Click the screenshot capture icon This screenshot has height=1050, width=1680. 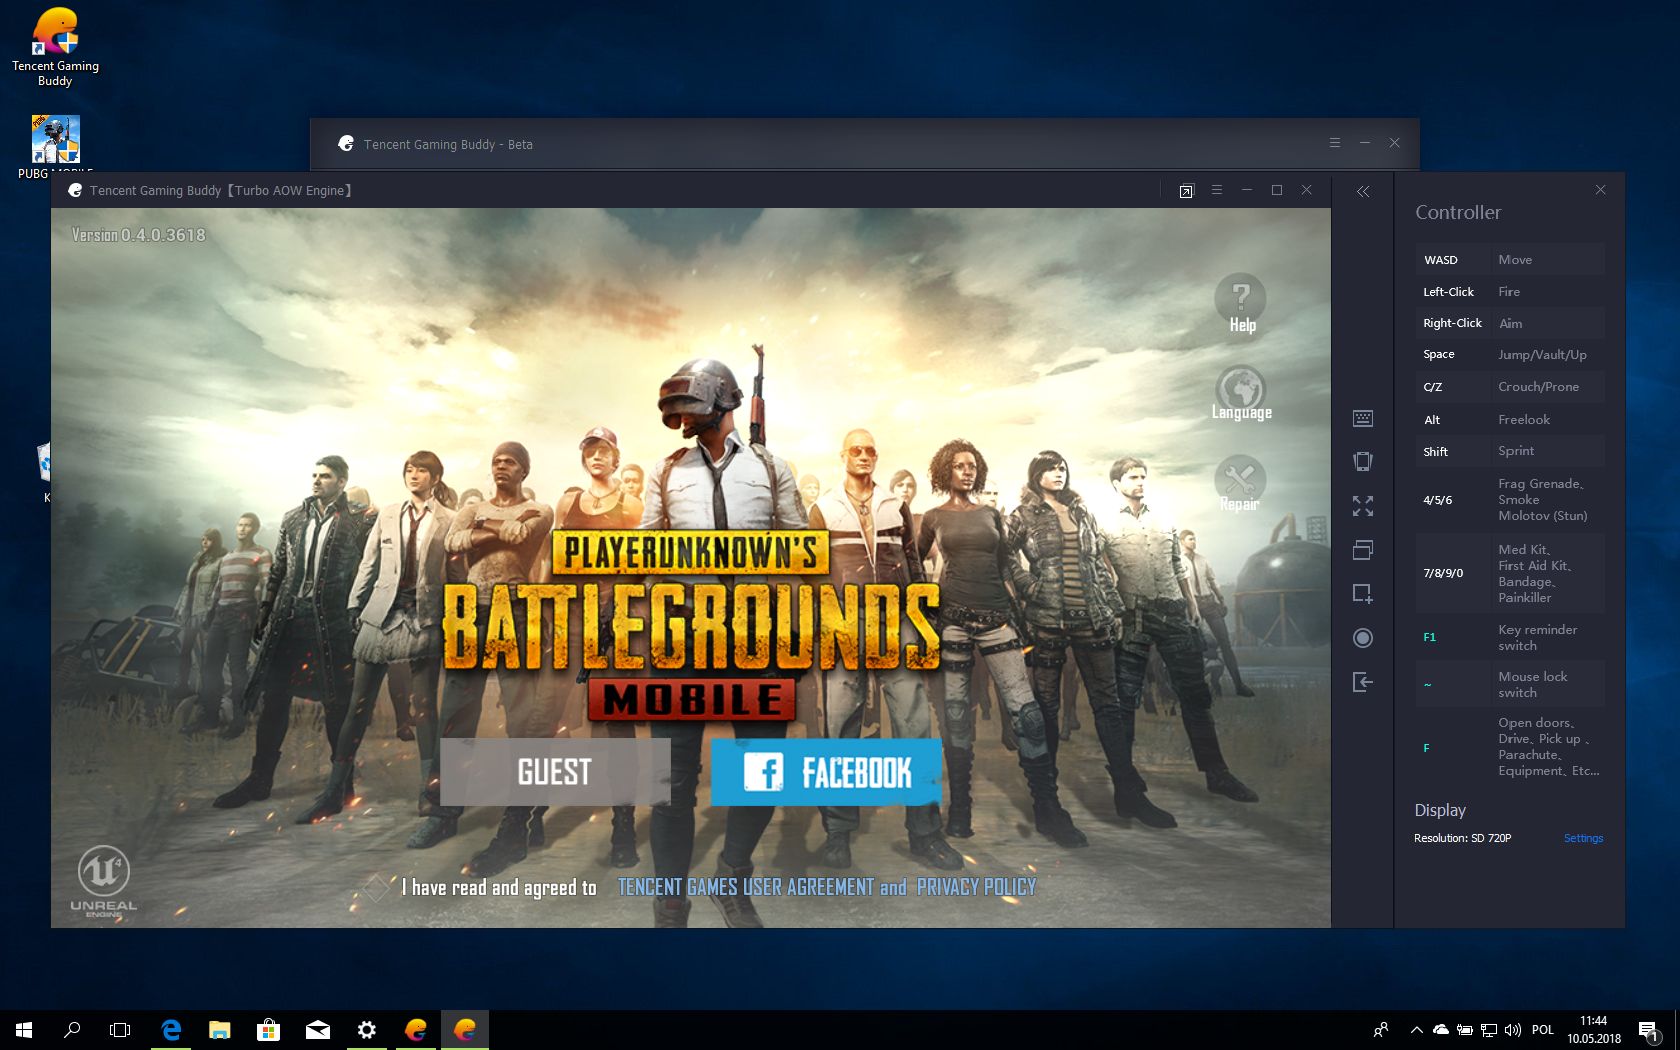pyautogui.click(x=1362, y=593)
